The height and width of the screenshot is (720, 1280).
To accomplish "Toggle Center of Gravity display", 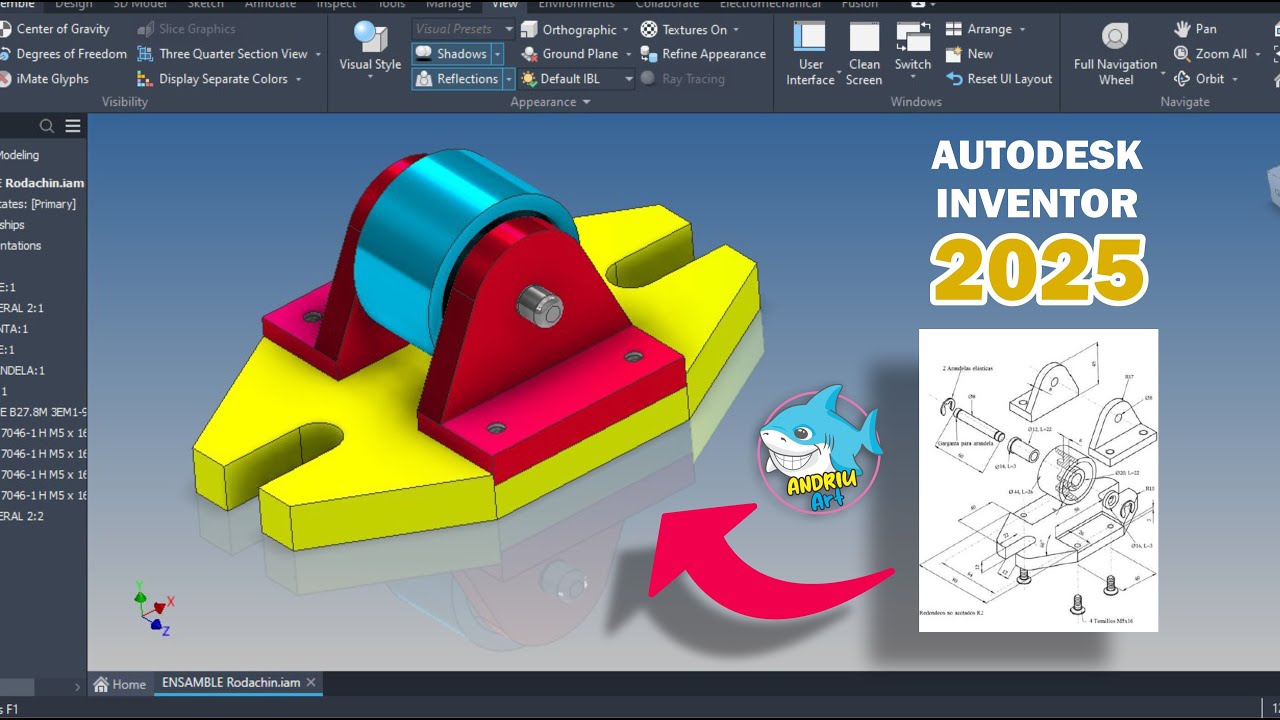I will (55, 29).
